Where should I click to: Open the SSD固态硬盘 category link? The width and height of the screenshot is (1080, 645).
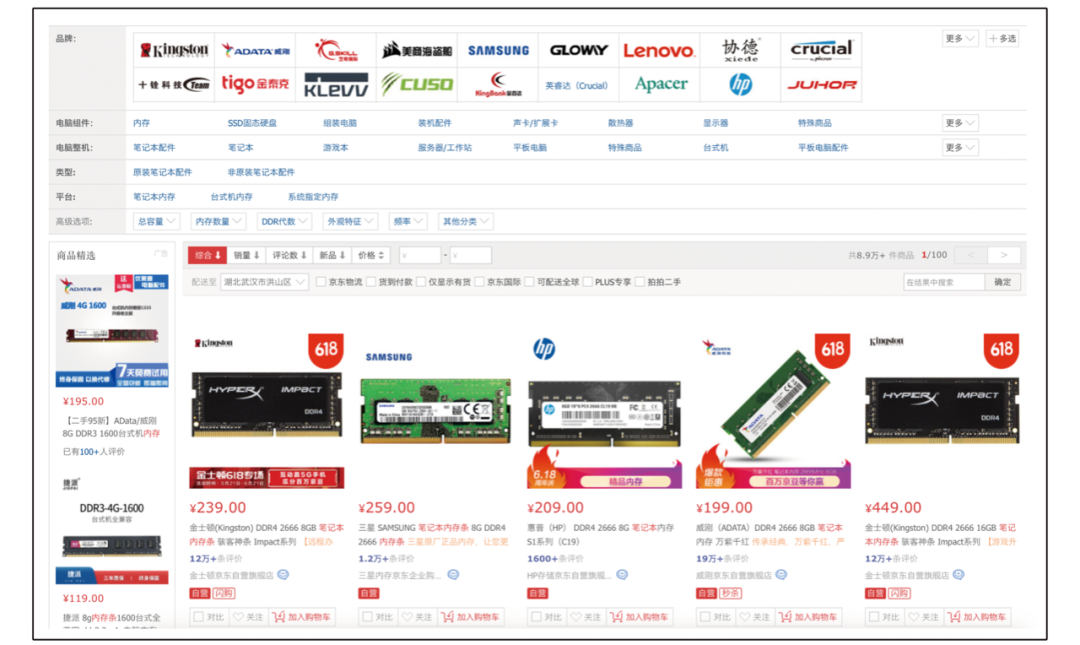coord(252,123)
